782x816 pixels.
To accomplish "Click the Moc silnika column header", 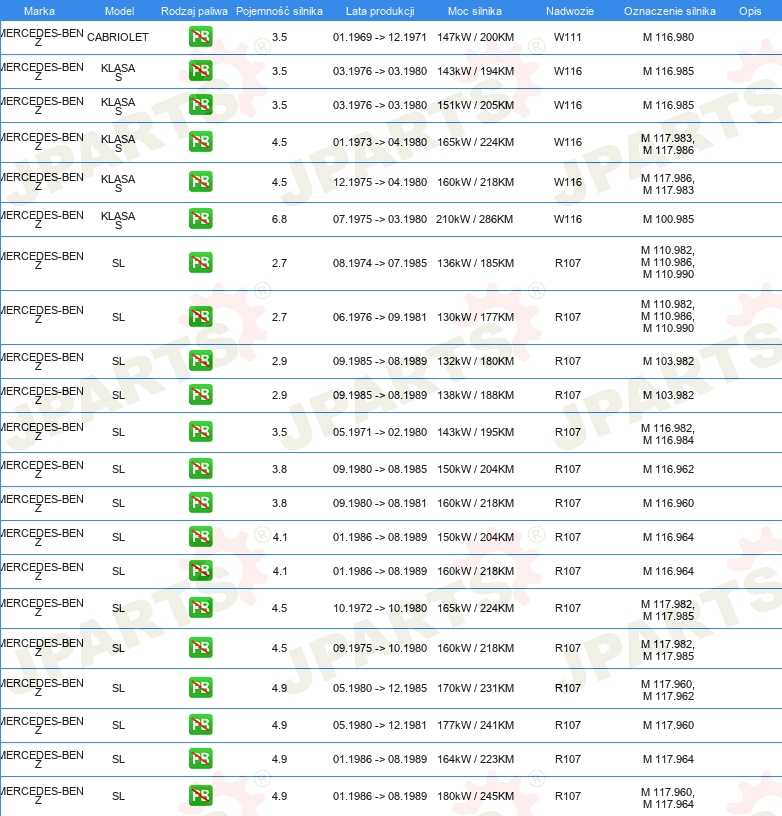I will click(x=475, y=11).
